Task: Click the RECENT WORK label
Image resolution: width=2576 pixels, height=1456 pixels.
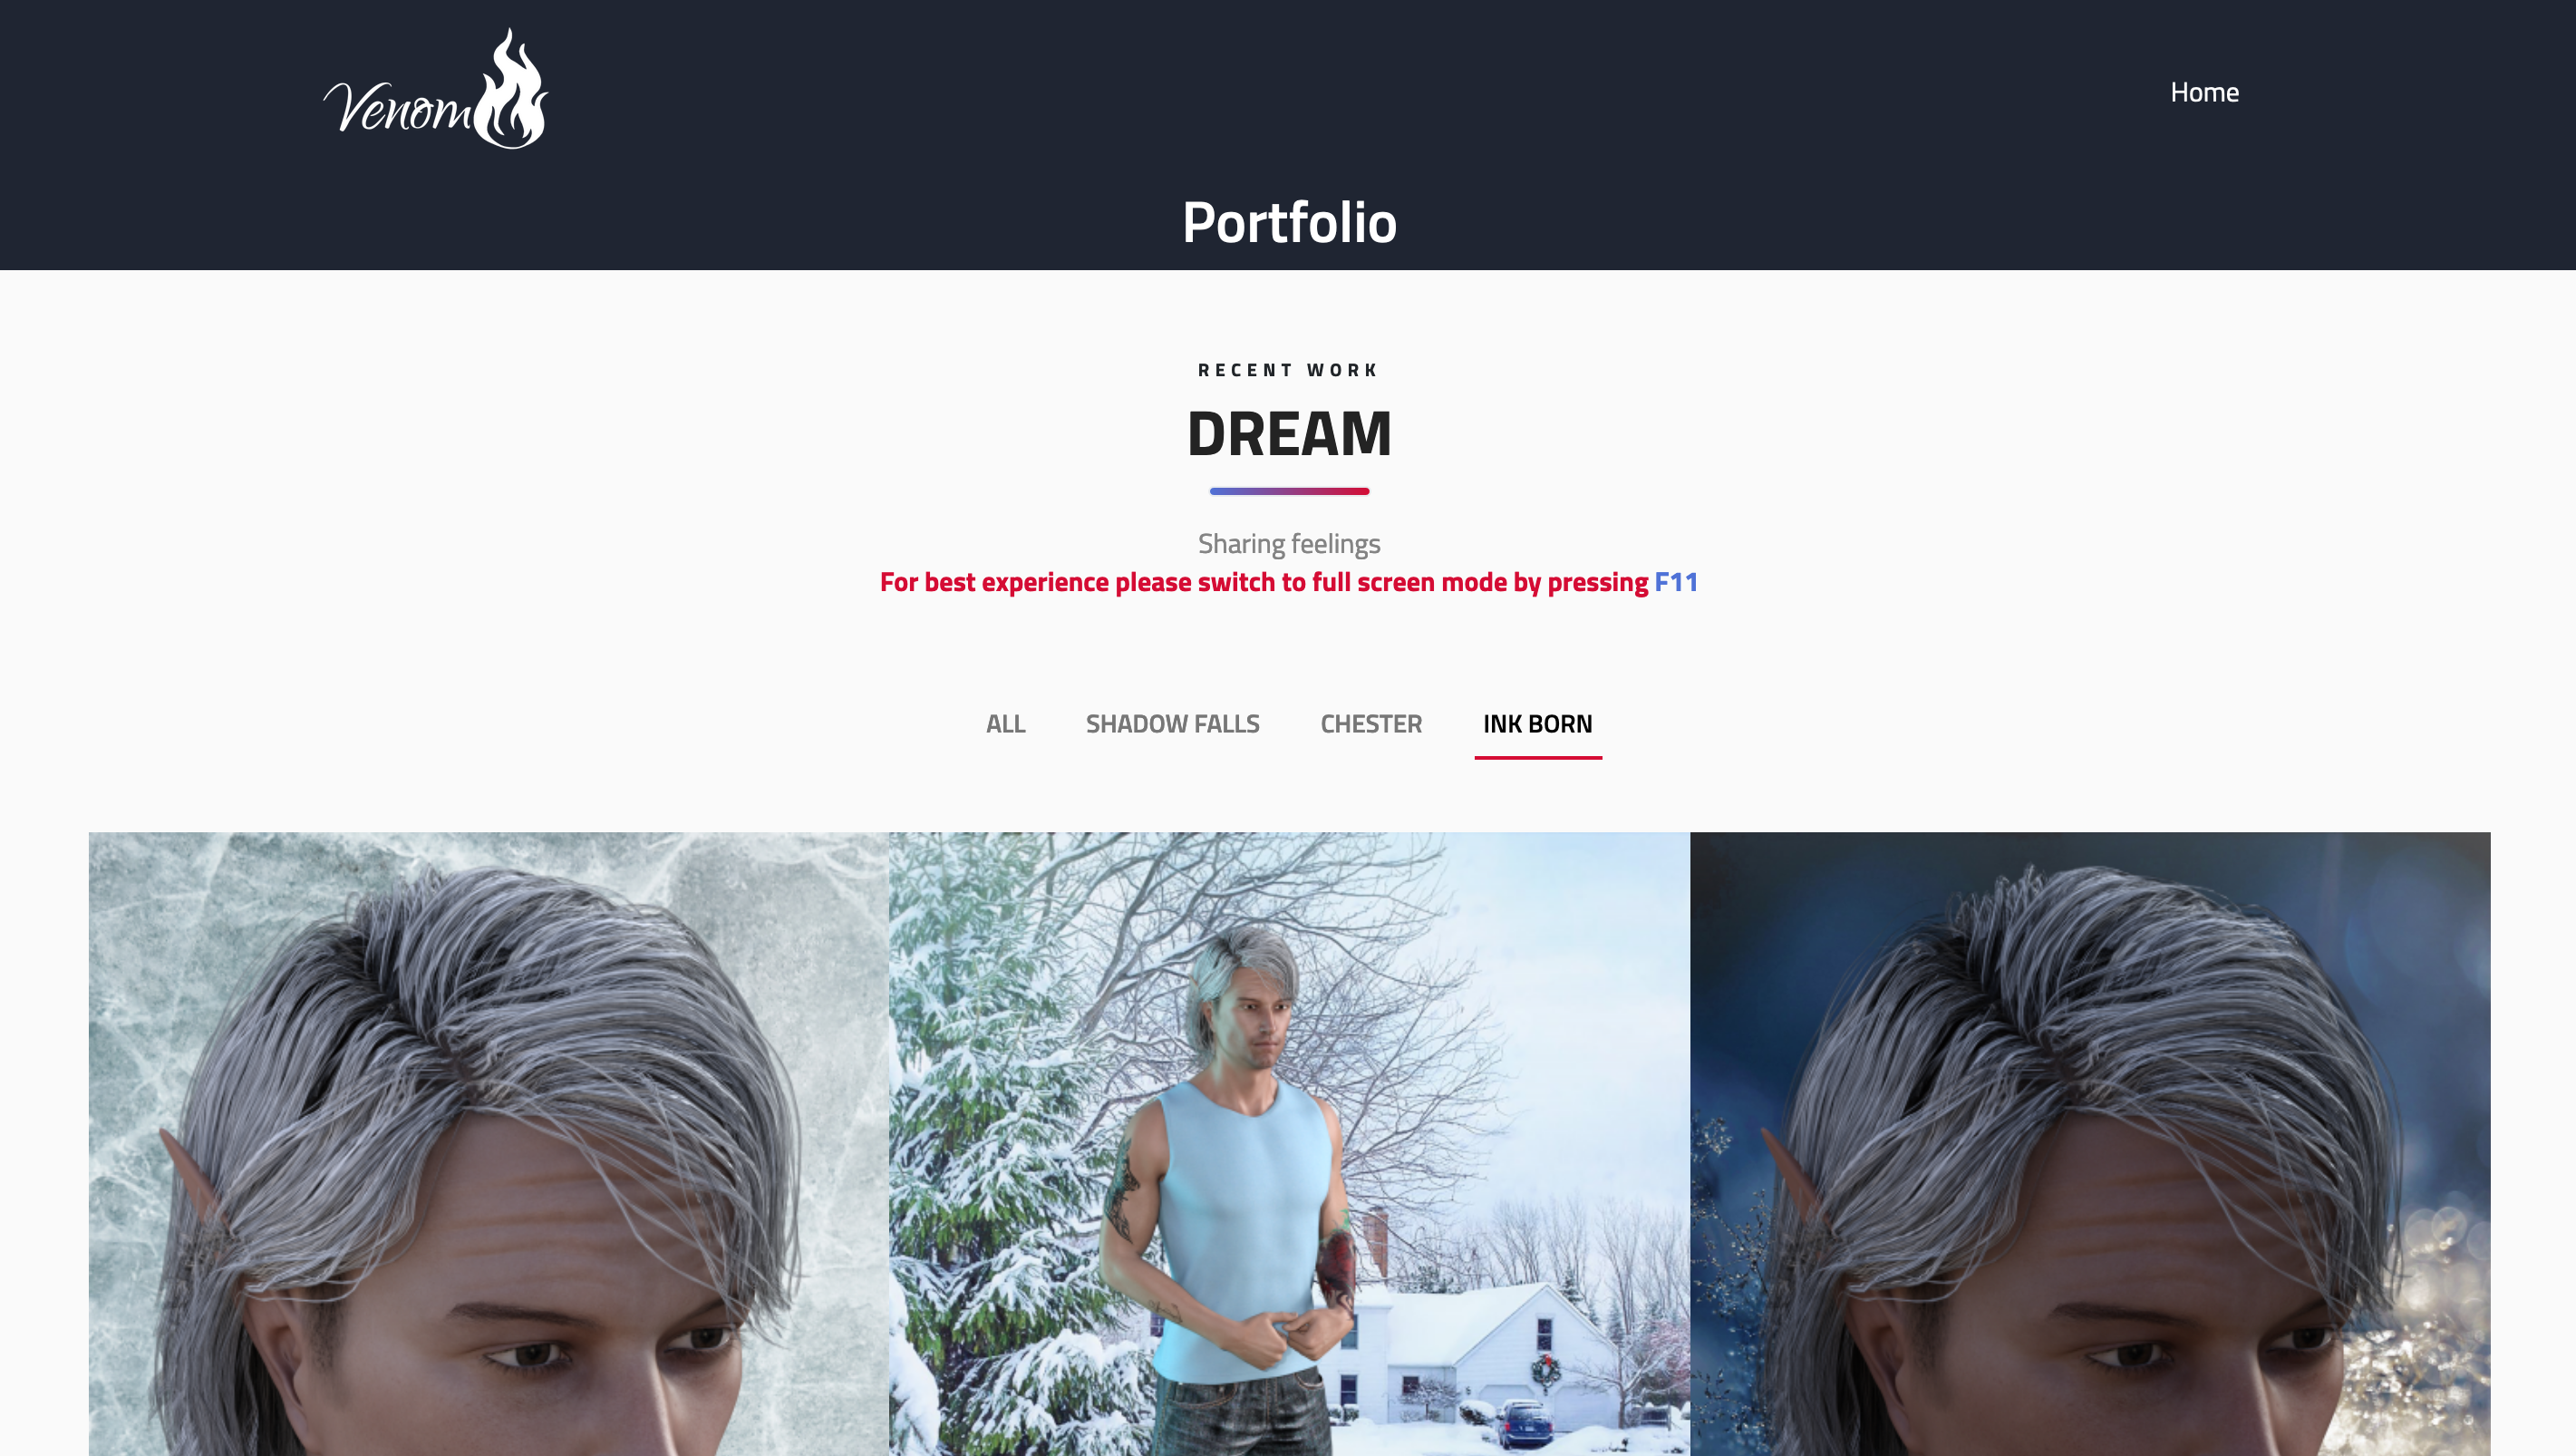Action: pos(1288,370)
